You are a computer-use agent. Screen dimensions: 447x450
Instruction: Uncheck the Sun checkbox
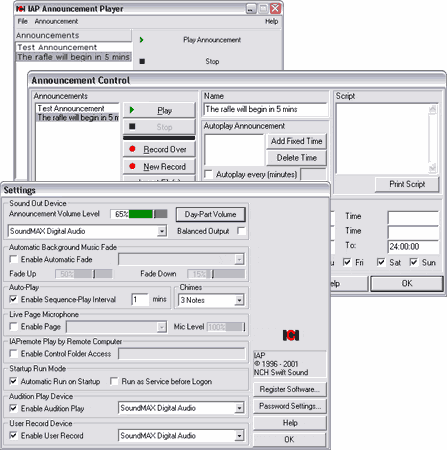tap(414, 262)
